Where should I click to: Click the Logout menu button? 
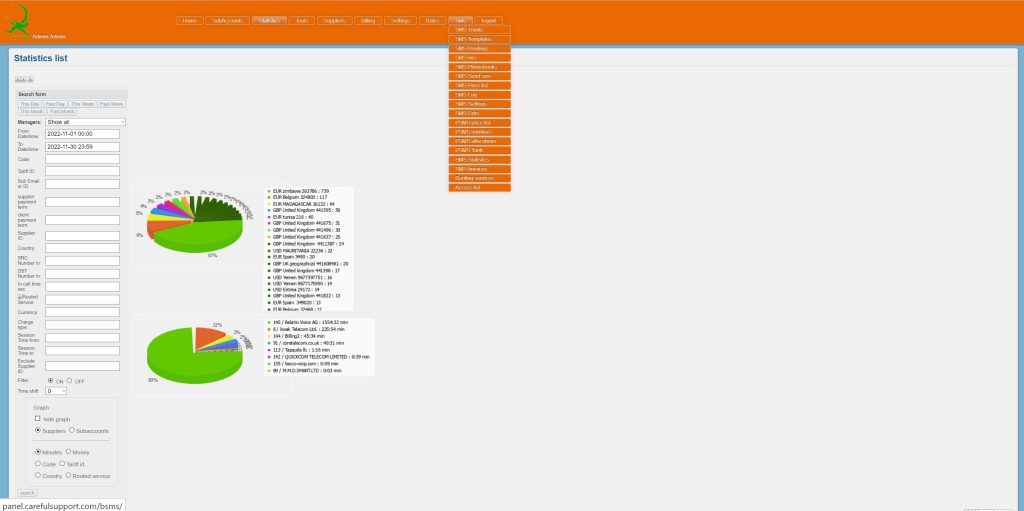488,20
